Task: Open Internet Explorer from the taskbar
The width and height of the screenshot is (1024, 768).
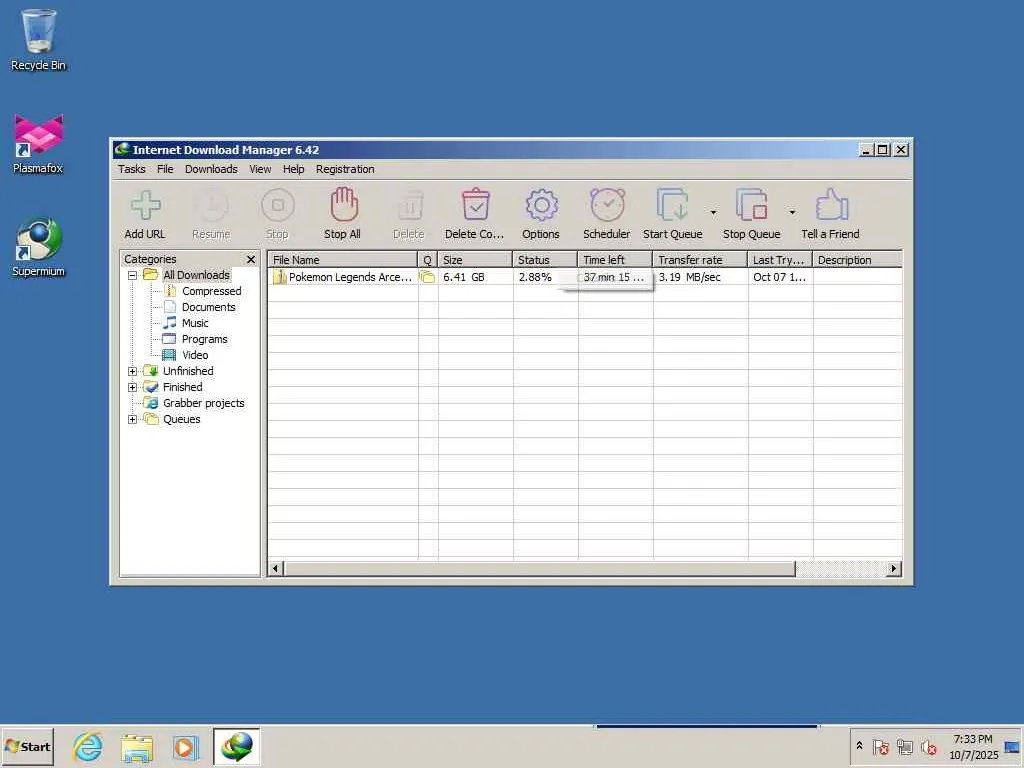Action: pos(88,746)
